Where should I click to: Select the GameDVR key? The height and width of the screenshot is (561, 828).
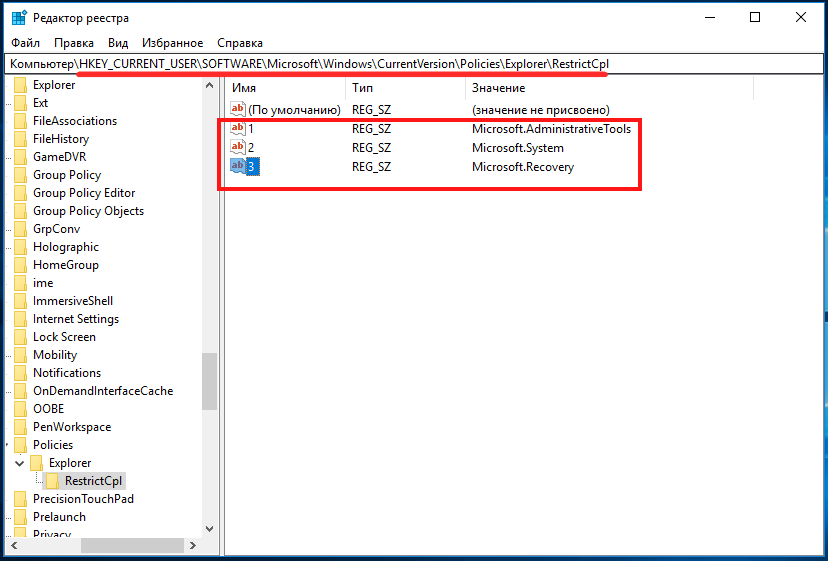click(x=59, y=158)
